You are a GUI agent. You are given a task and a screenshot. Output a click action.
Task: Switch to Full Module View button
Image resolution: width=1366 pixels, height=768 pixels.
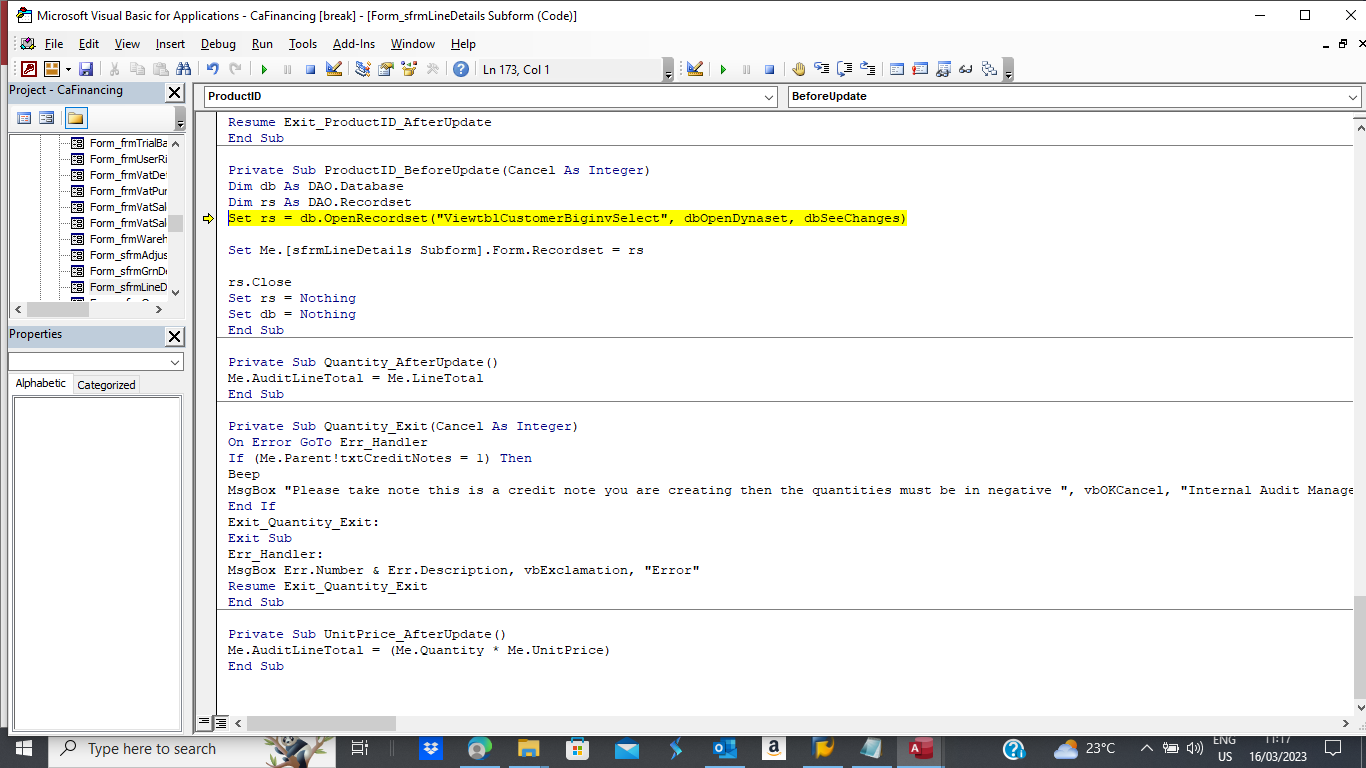[x=221, y=722]
